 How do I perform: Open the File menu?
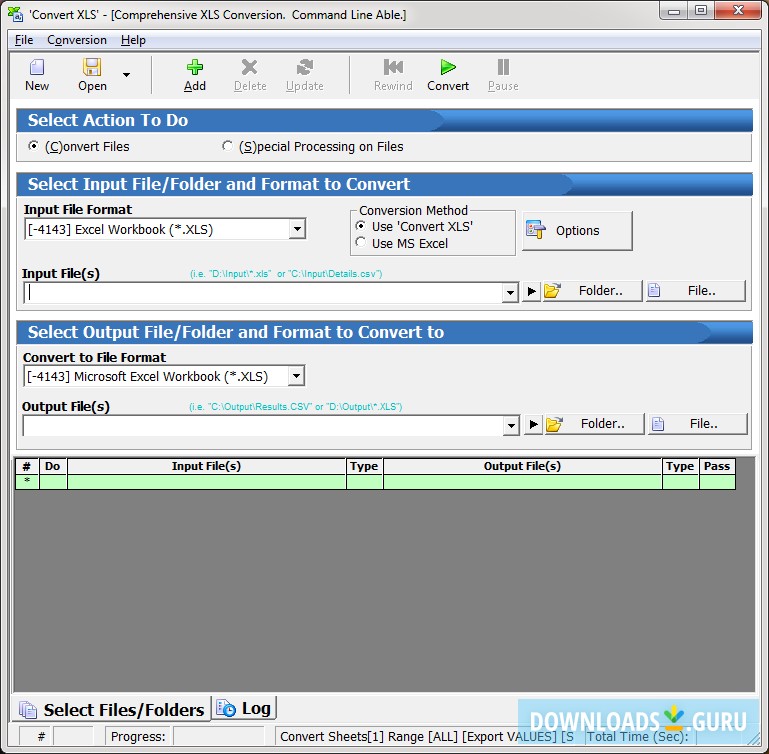tap(24, 40)
